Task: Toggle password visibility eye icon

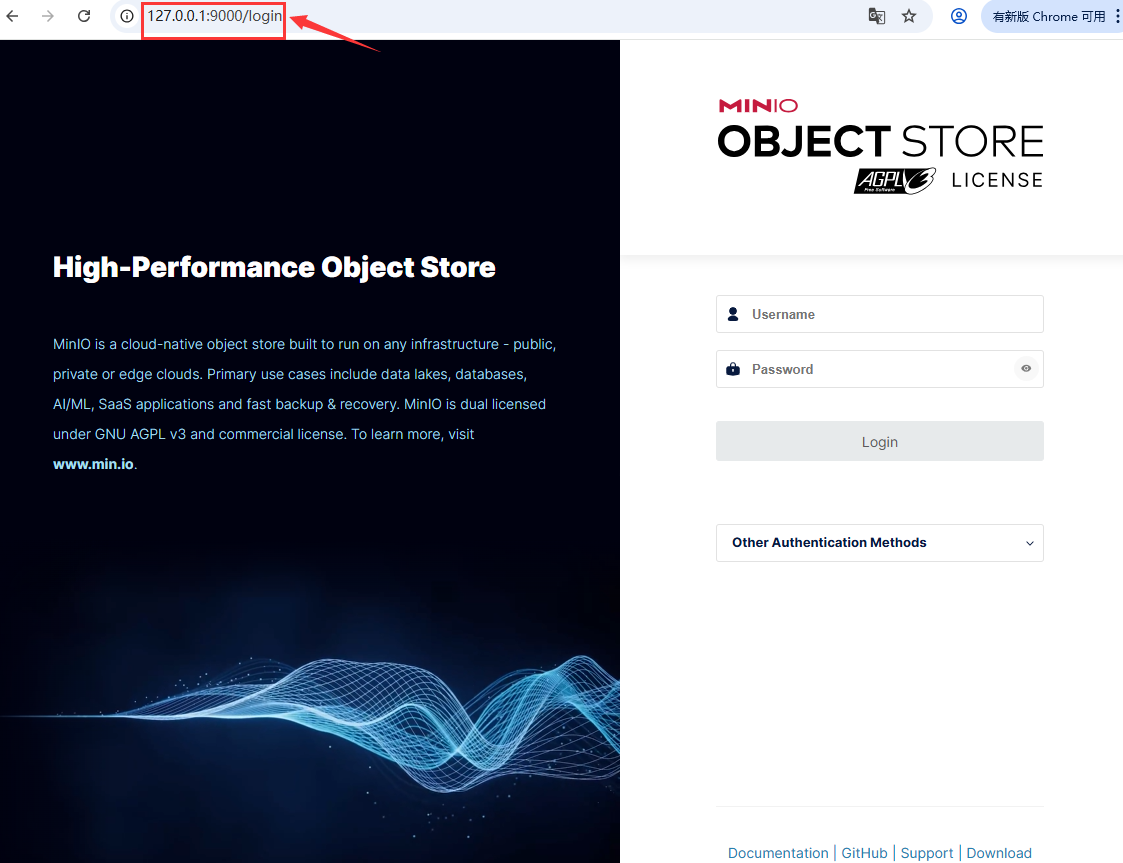Action: tap(1026, 368)
